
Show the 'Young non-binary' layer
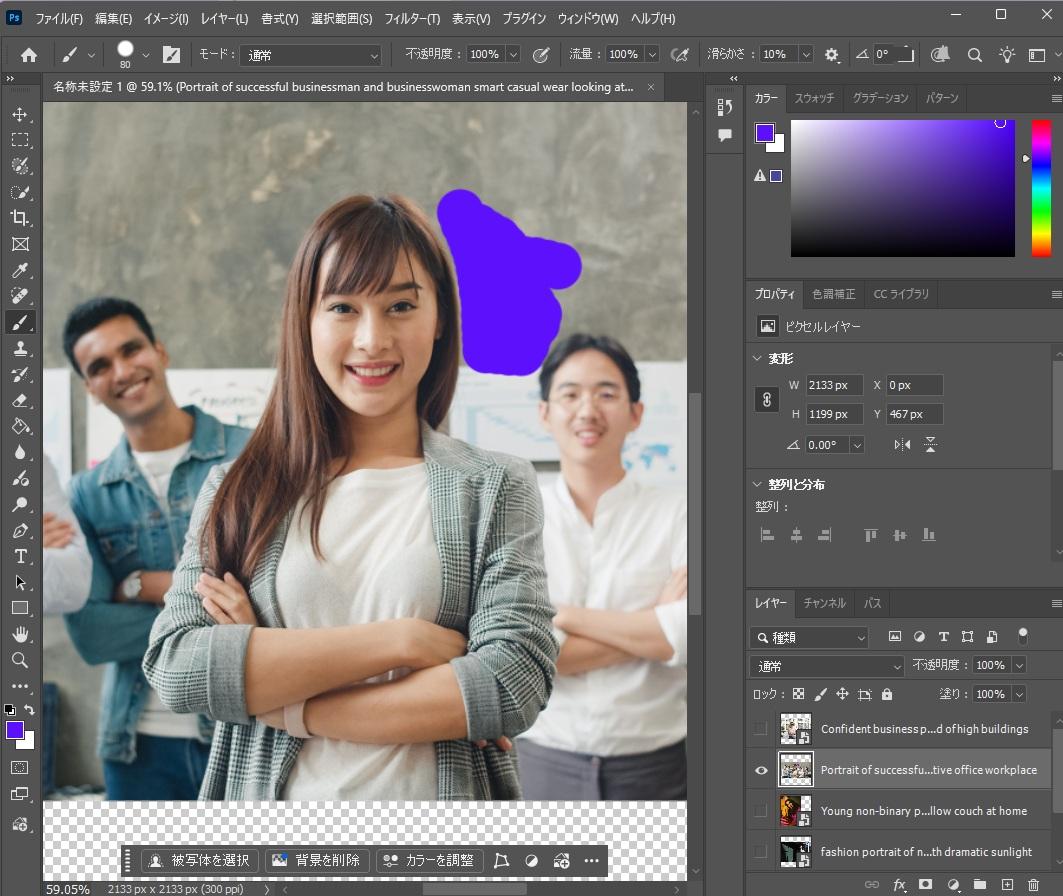[761, 811]
